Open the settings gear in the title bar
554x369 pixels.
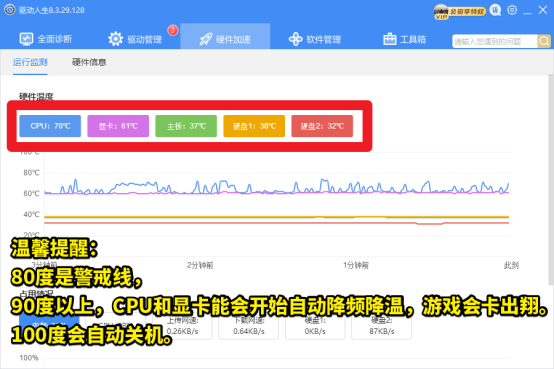point(512,10)
